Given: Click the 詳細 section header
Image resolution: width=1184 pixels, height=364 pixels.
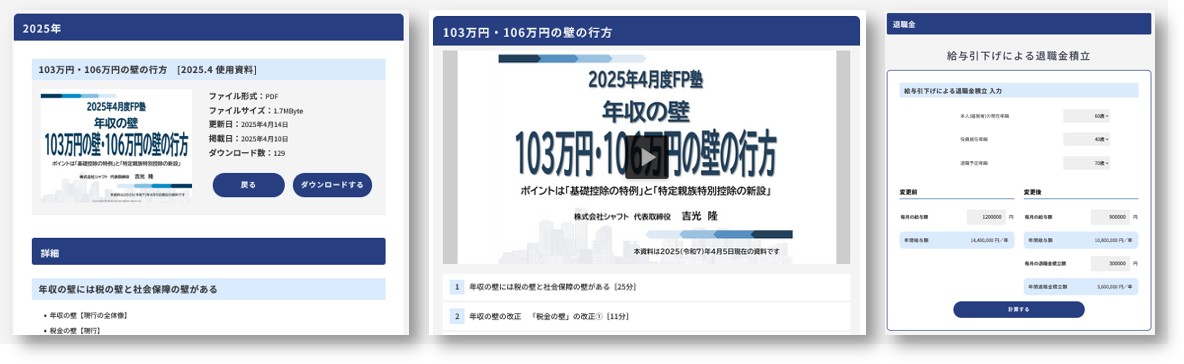Looking at the screenshot, I should (208, 251).
